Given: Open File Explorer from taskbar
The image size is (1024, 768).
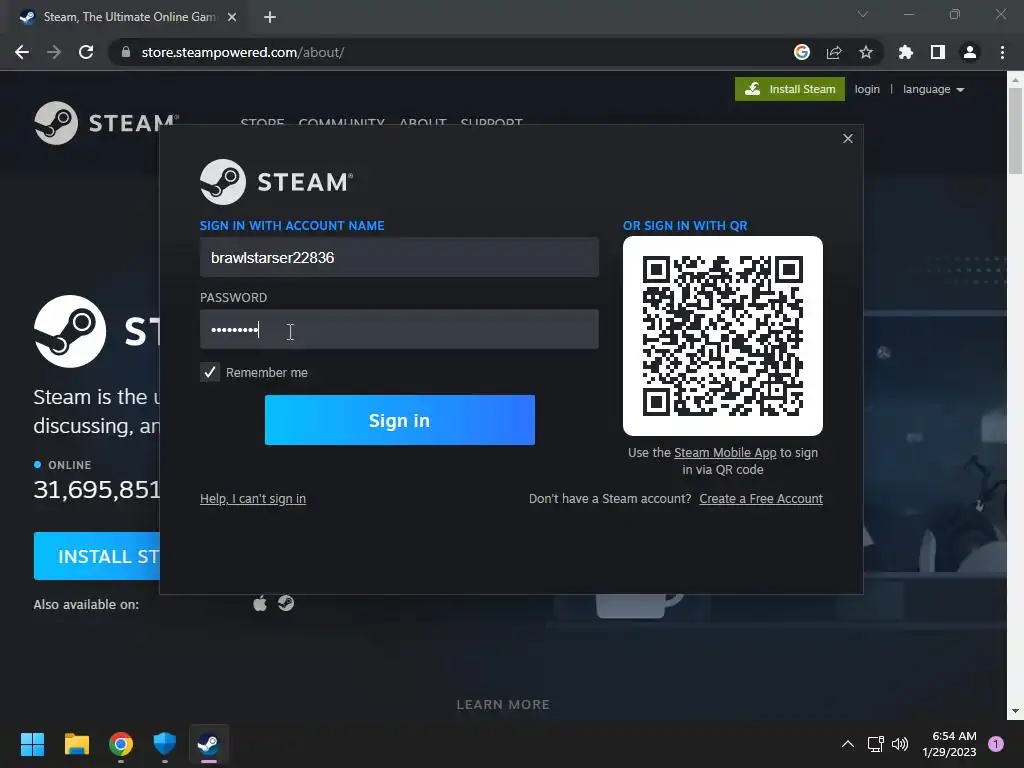Looking at the screenshot, I should click(x=76, y=744).
